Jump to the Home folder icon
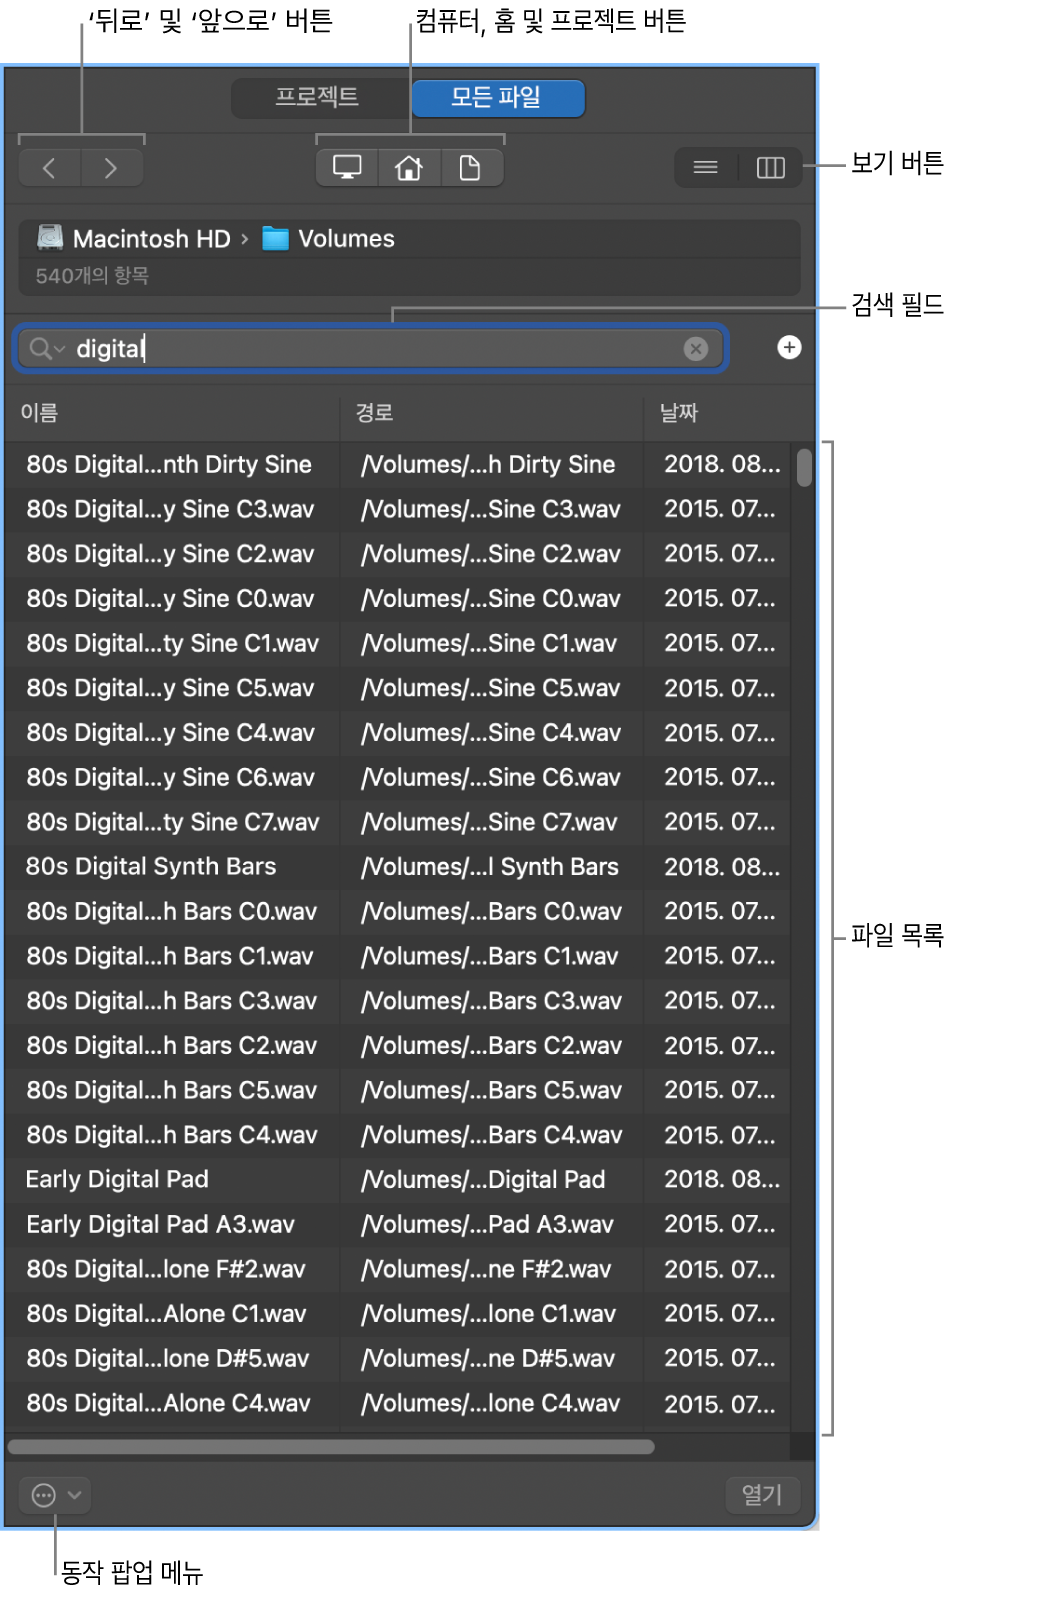 pyautogui.click(x=408, y=168)
